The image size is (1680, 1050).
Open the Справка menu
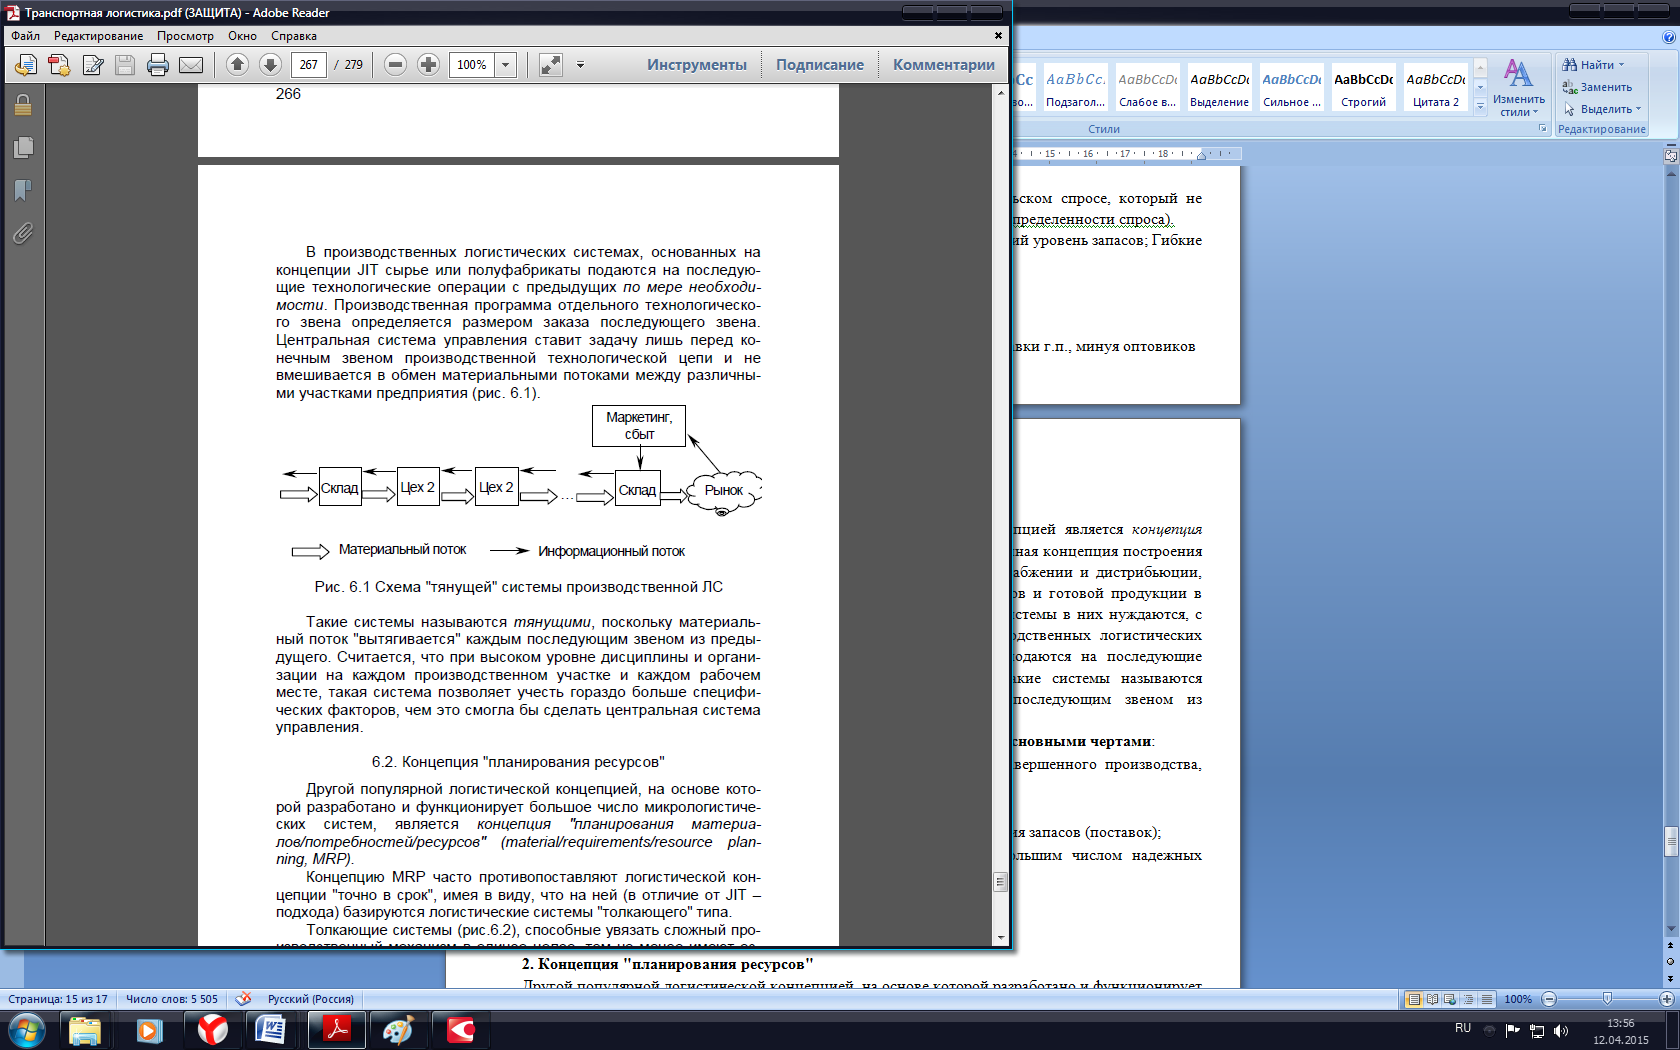(294, 36)
